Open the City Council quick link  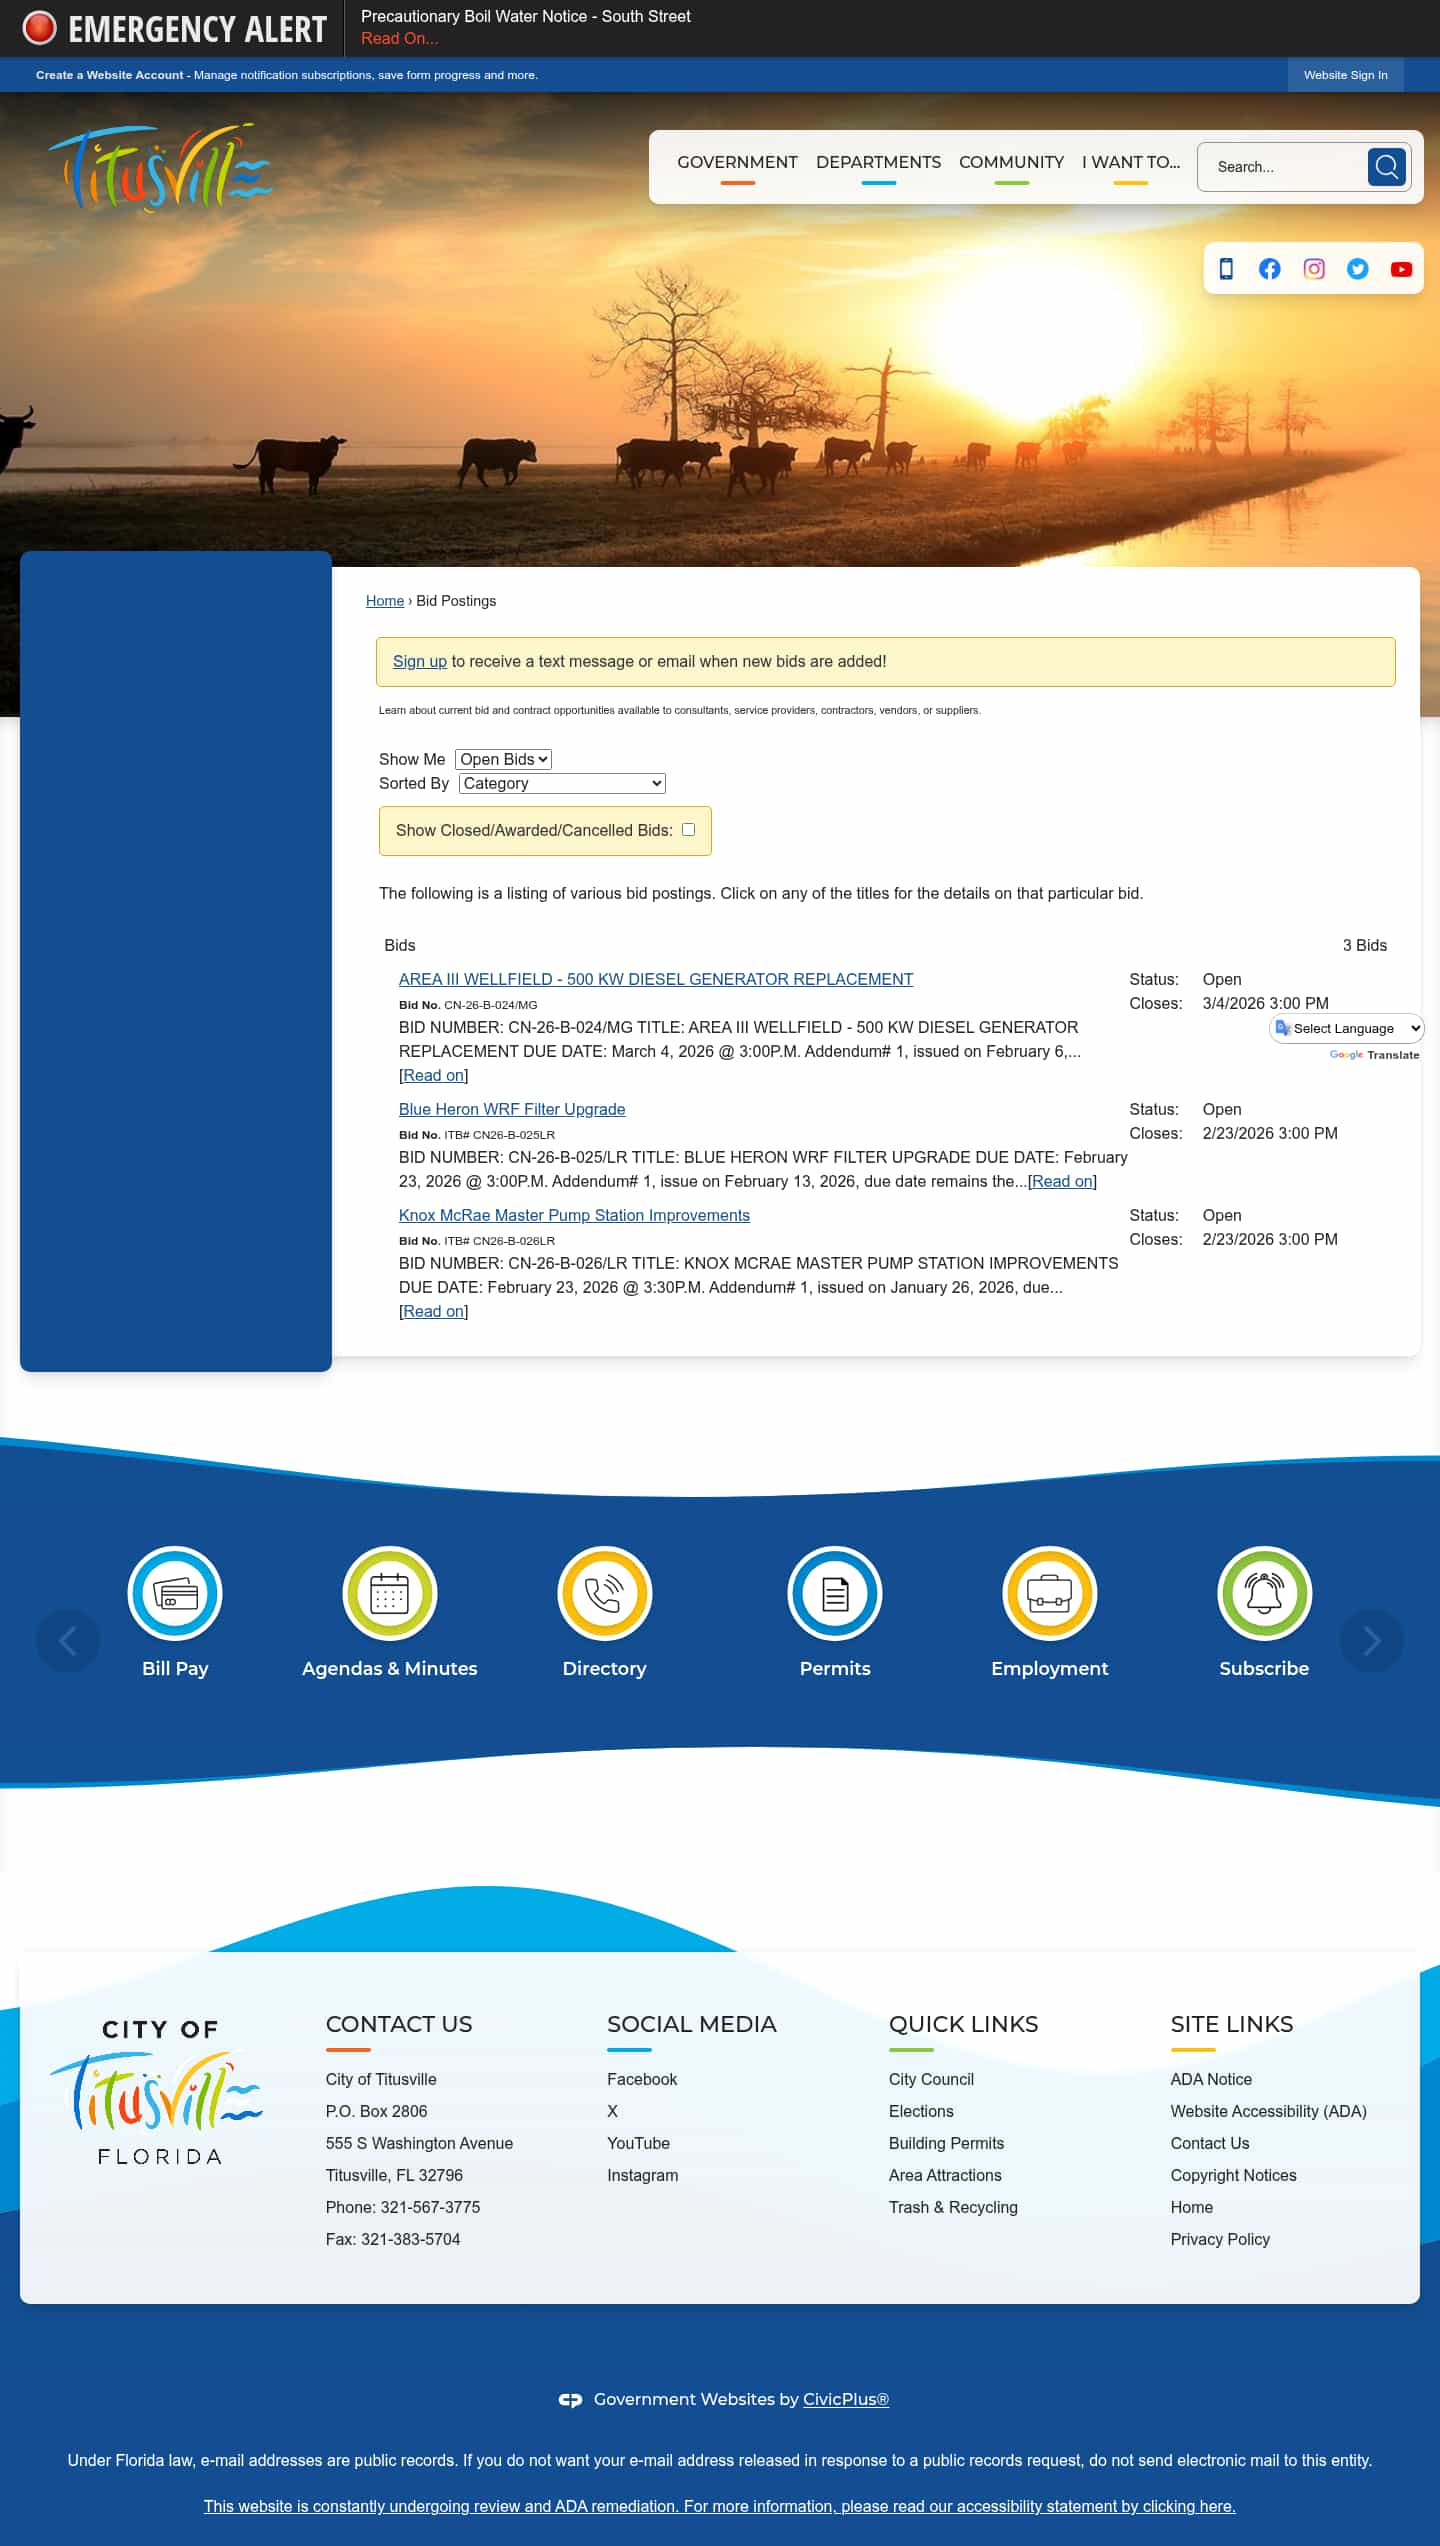pos(931,2079)
